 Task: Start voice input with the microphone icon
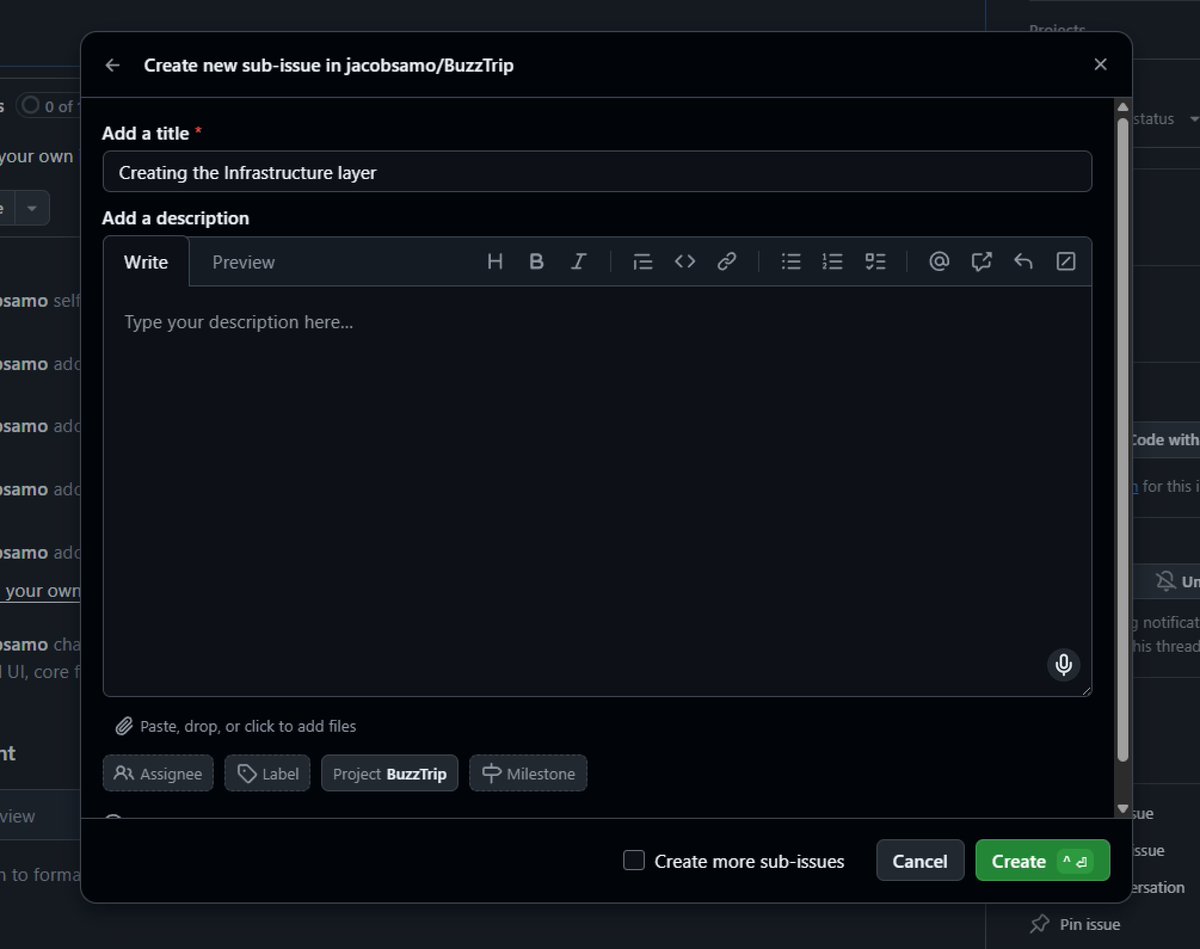[x=1063, y=664]
